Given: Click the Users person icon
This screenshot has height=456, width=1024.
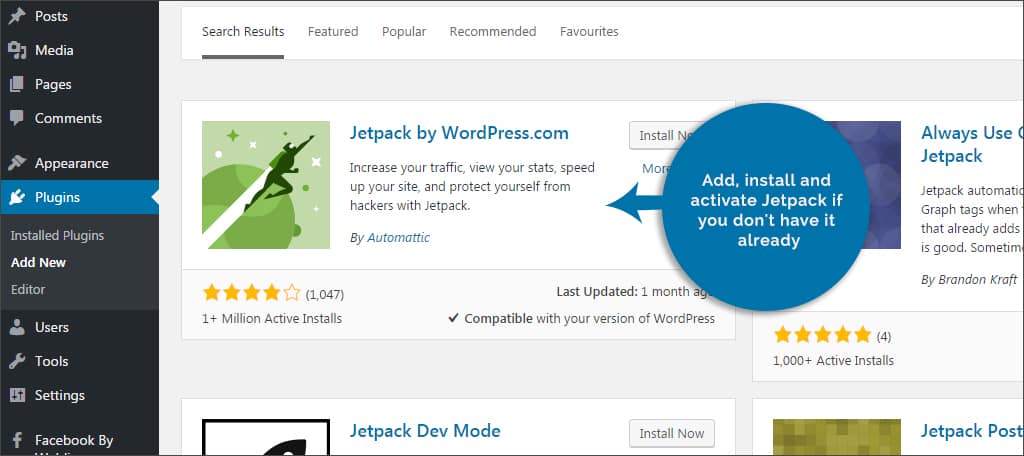Looking at the screenshot, I should point(17,327).
